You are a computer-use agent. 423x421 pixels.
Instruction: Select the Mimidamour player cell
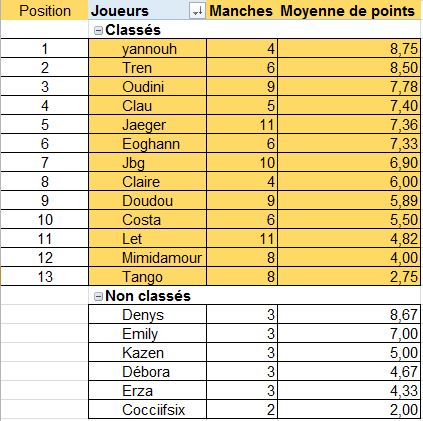tap(148, 258)
